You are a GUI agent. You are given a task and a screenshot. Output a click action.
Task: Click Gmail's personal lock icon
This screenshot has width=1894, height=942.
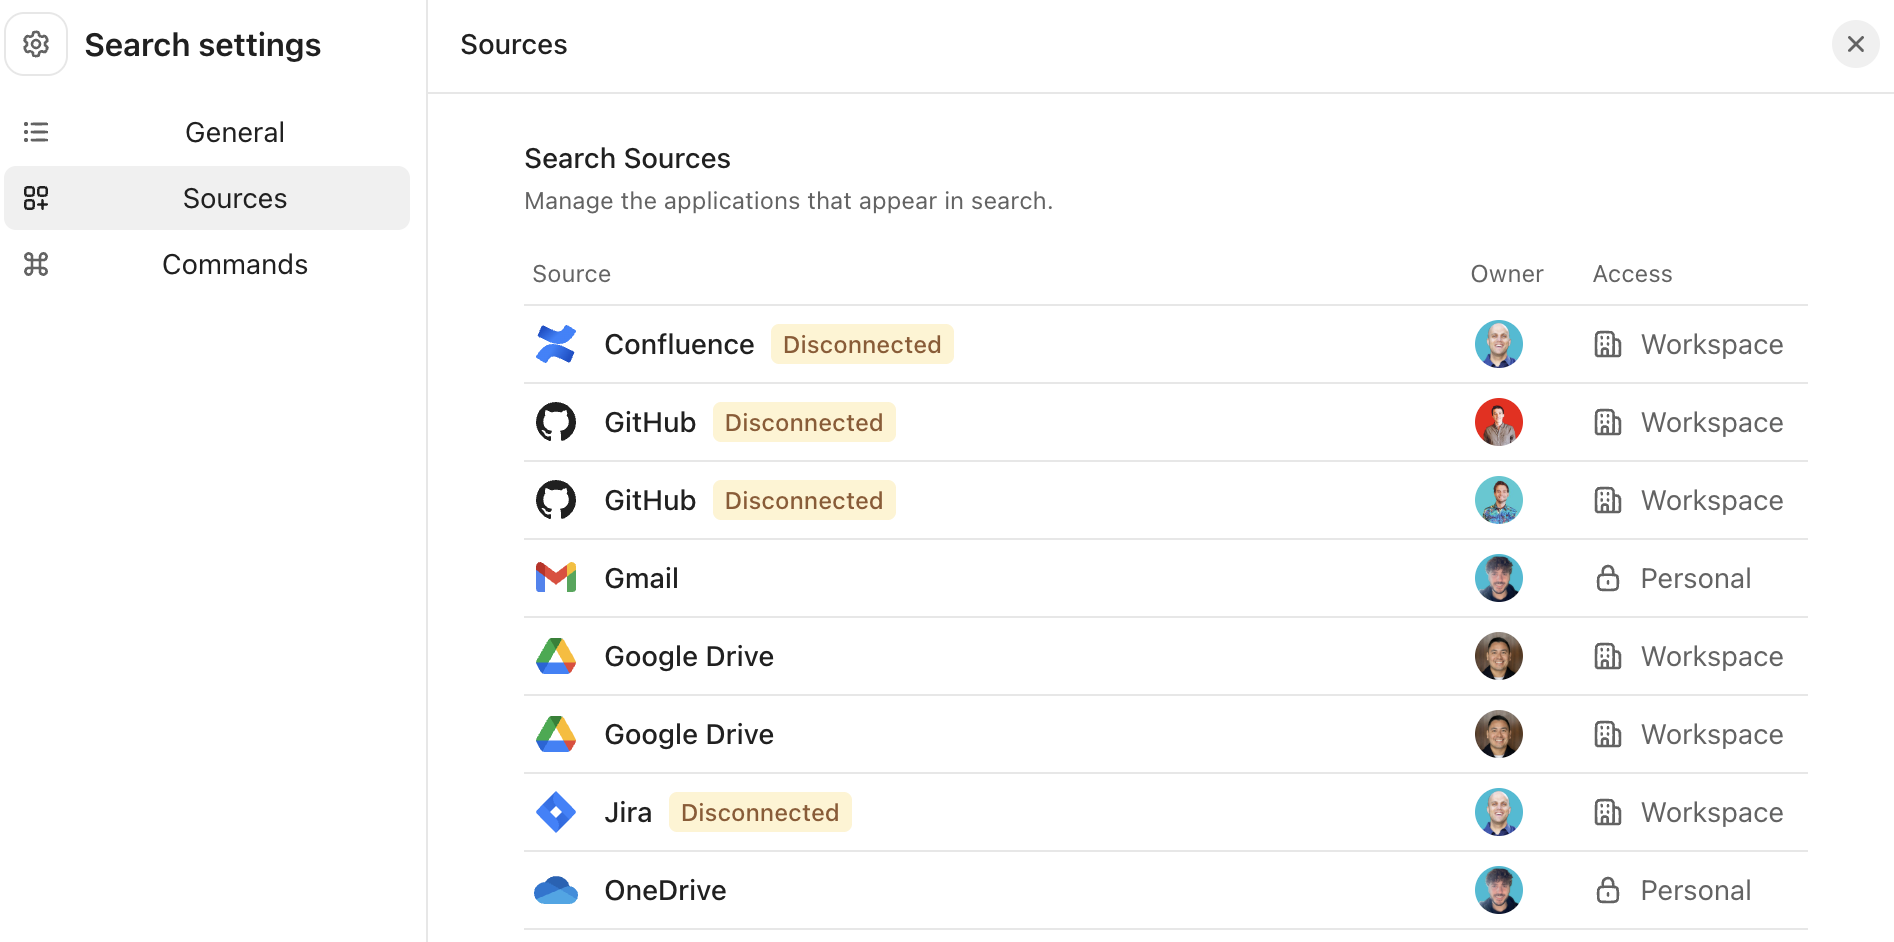(x=1608, y=578)
